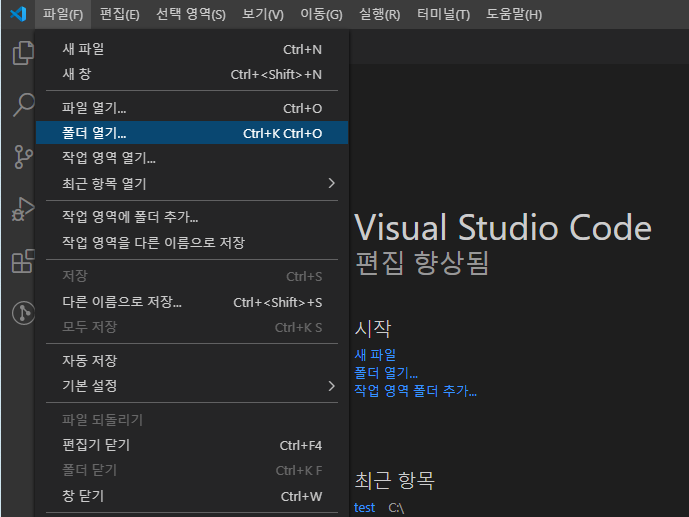Click the dimmed 저장 menu entry
This screenshot has width=689, height=517.
[x=192, y=276]
